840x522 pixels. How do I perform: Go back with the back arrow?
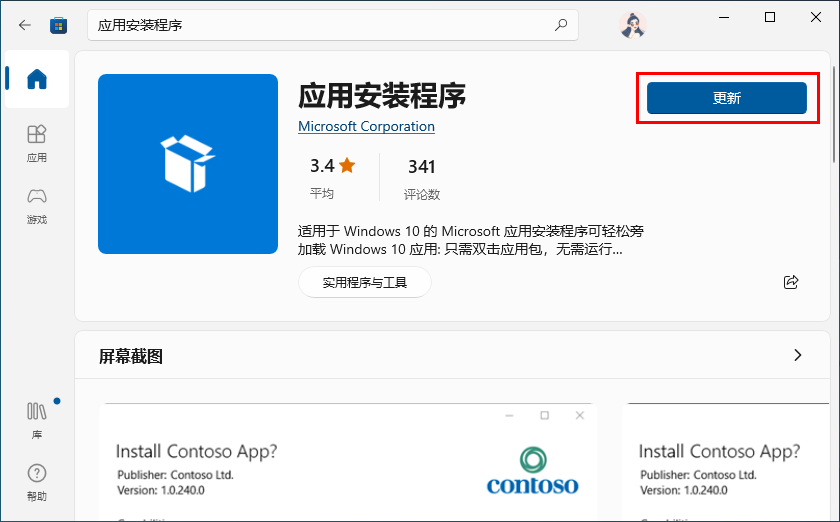pyautogui.click(x=25, y=25)
